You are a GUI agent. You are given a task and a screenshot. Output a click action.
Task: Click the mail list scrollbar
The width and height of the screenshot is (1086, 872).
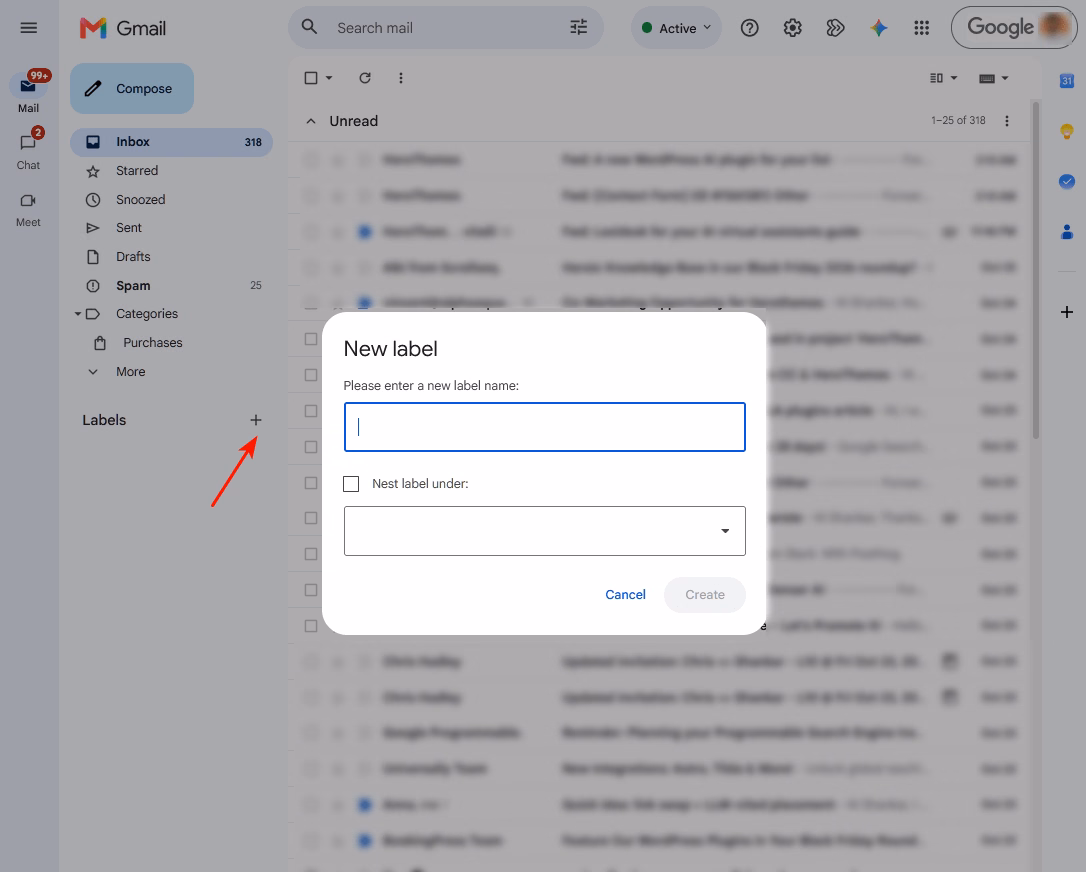1035,270
